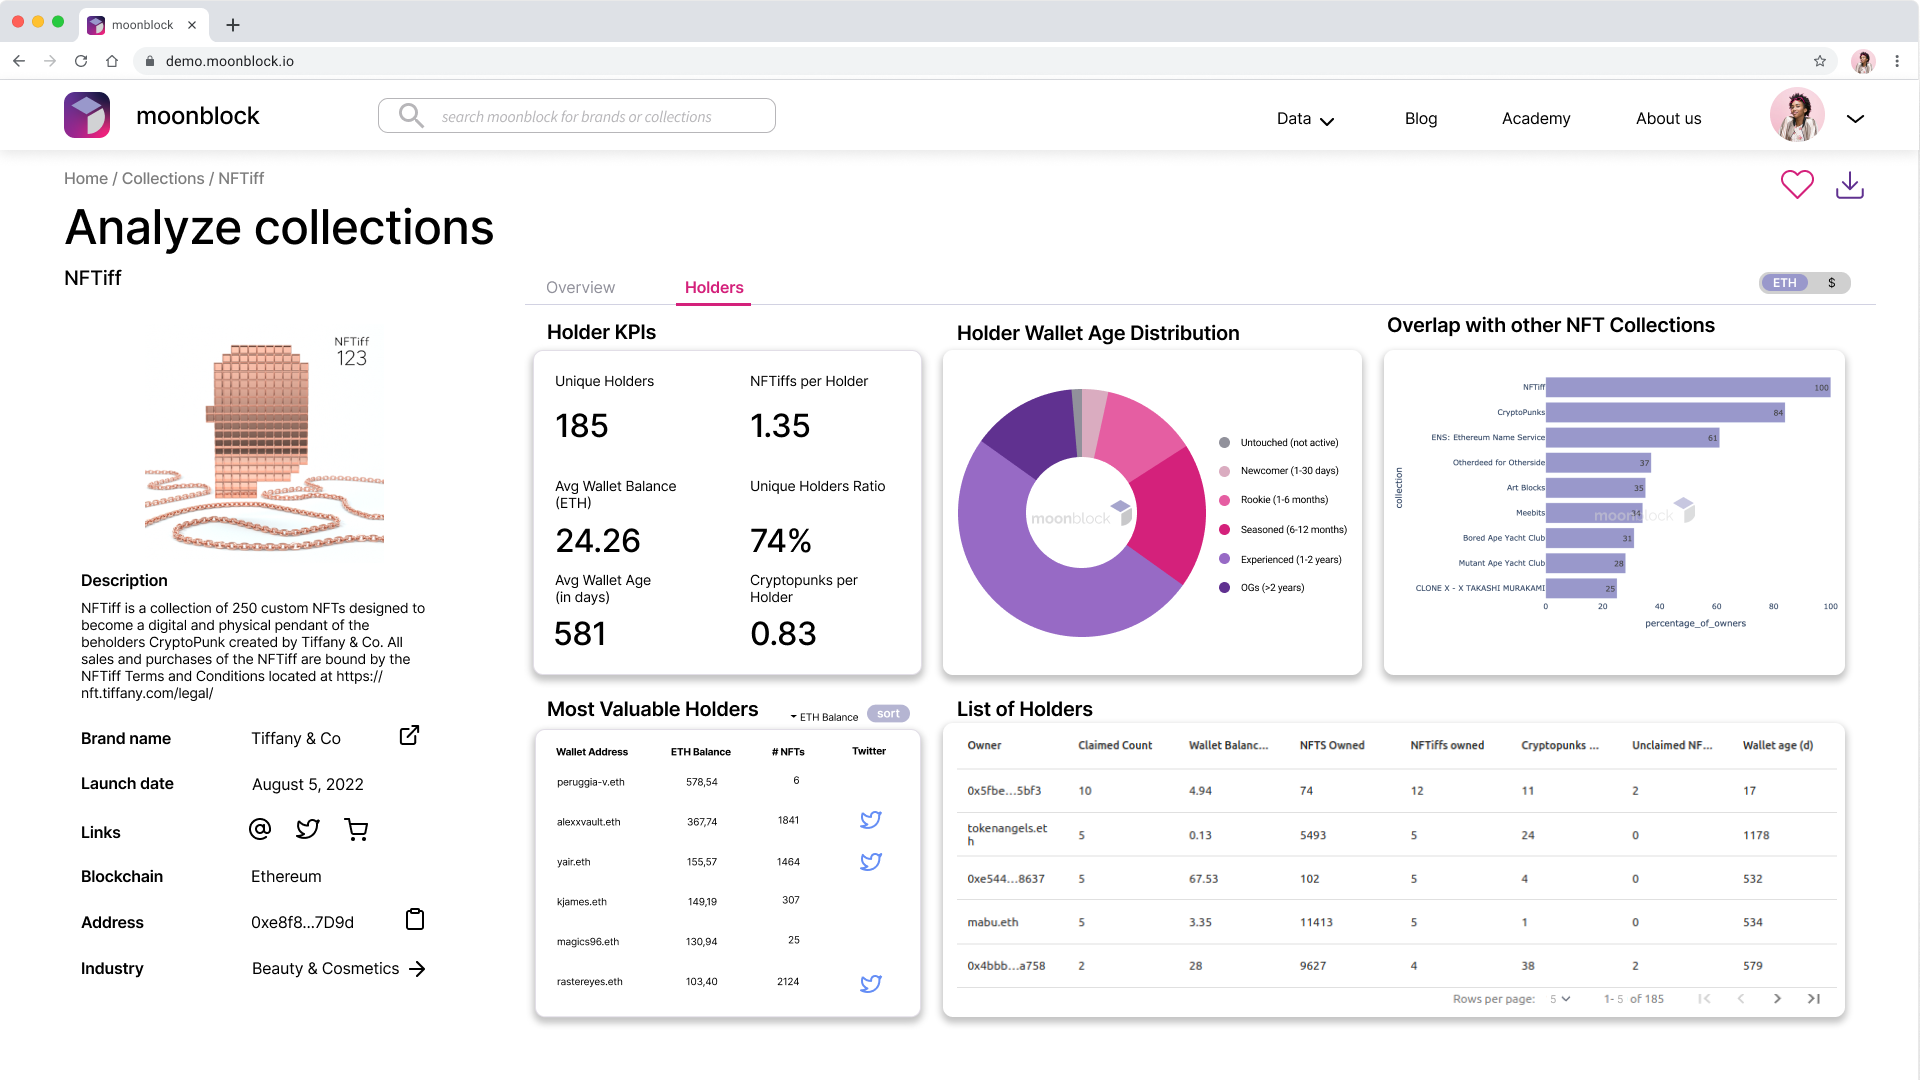Expand the Data dropdown menu

[1305, 119]
